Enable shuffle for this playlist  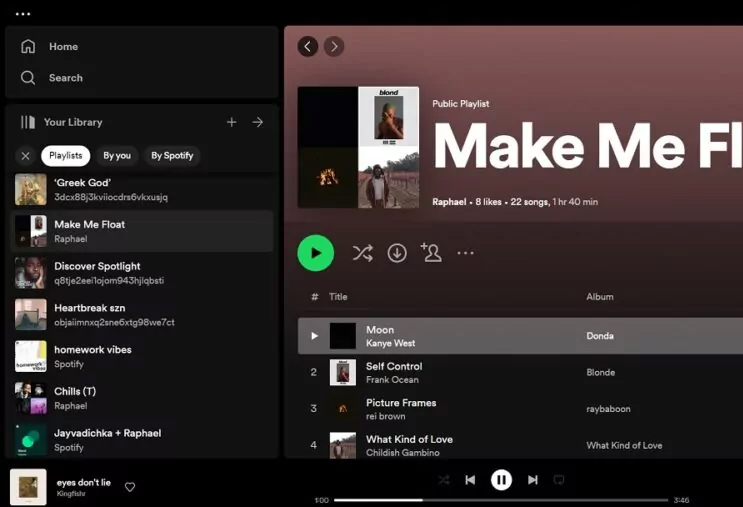pyautogui.click(x=362, y=253)
